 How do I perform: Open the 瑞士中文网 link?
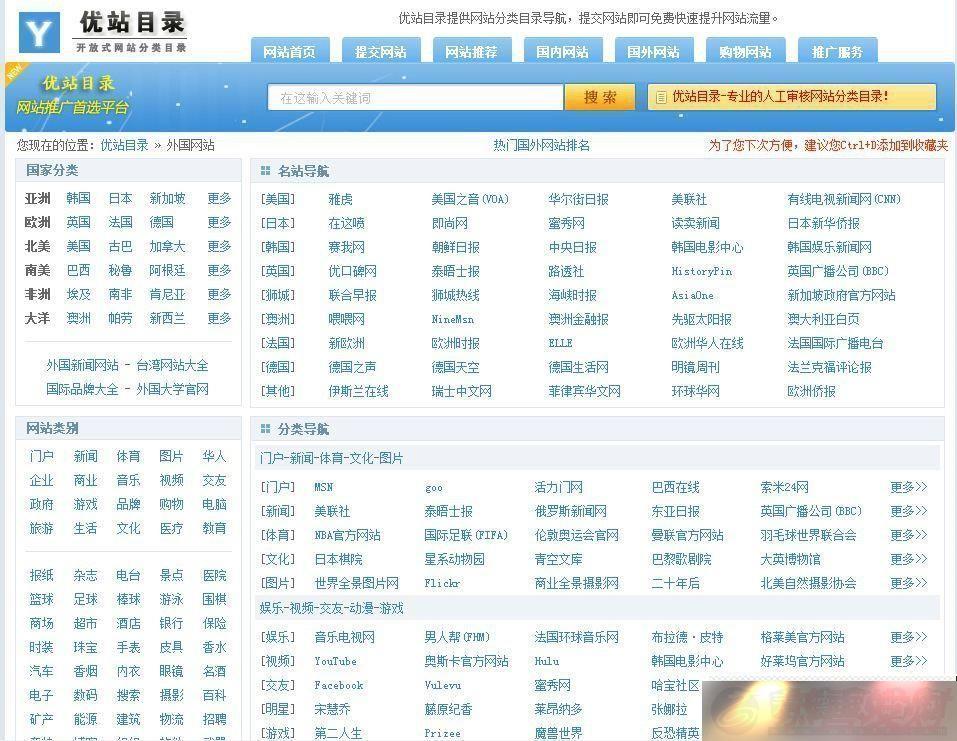[x=461, y=391]
